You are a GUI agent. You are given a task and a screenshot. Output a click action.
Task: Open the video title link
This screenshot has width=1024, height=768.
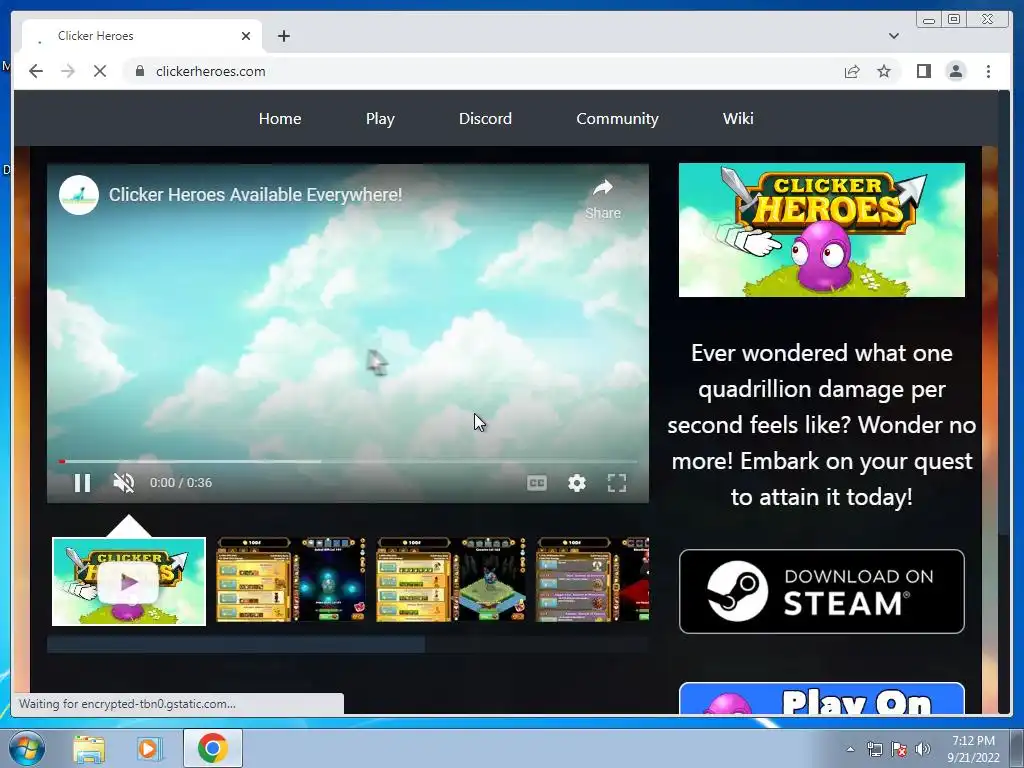click(x=255, y=195)
